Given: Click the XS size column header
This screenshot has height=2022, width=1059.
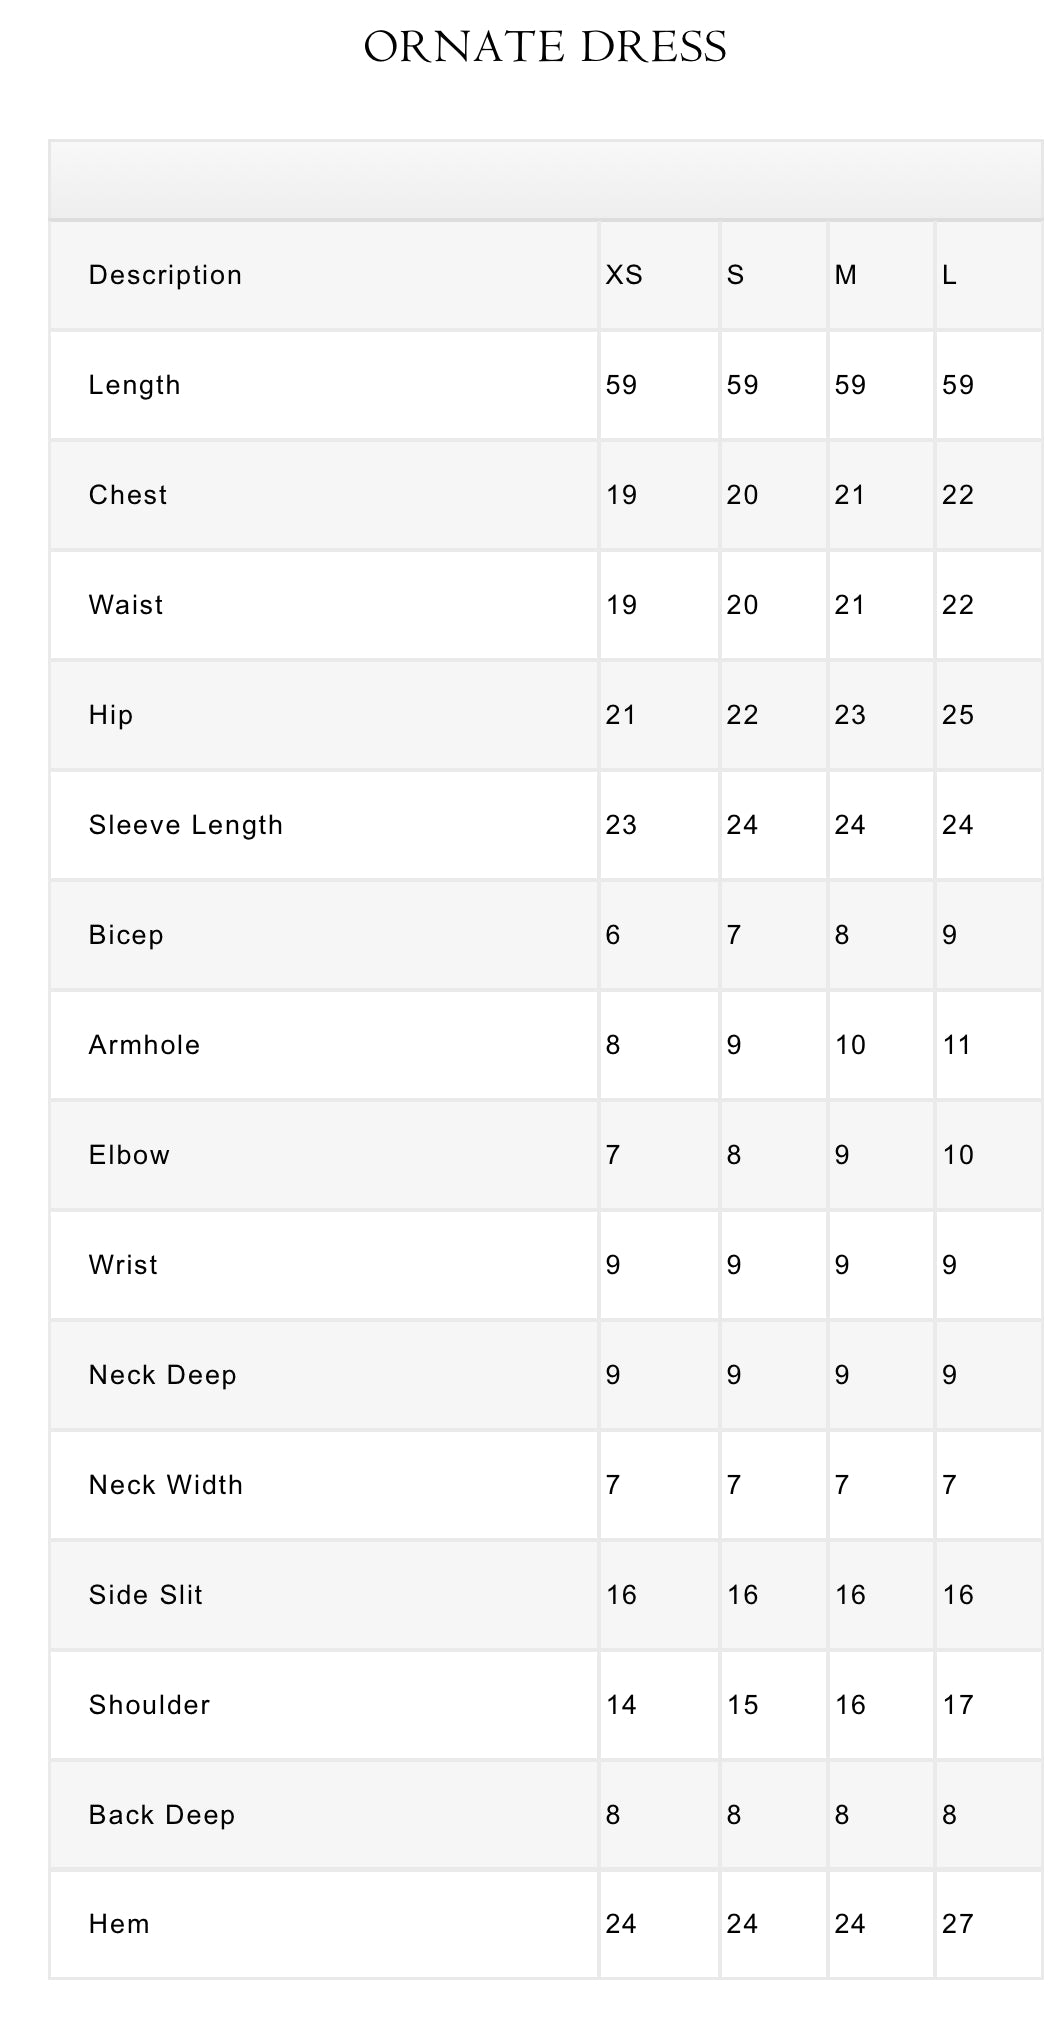Looking at the screenshot, I should [624, 275].
